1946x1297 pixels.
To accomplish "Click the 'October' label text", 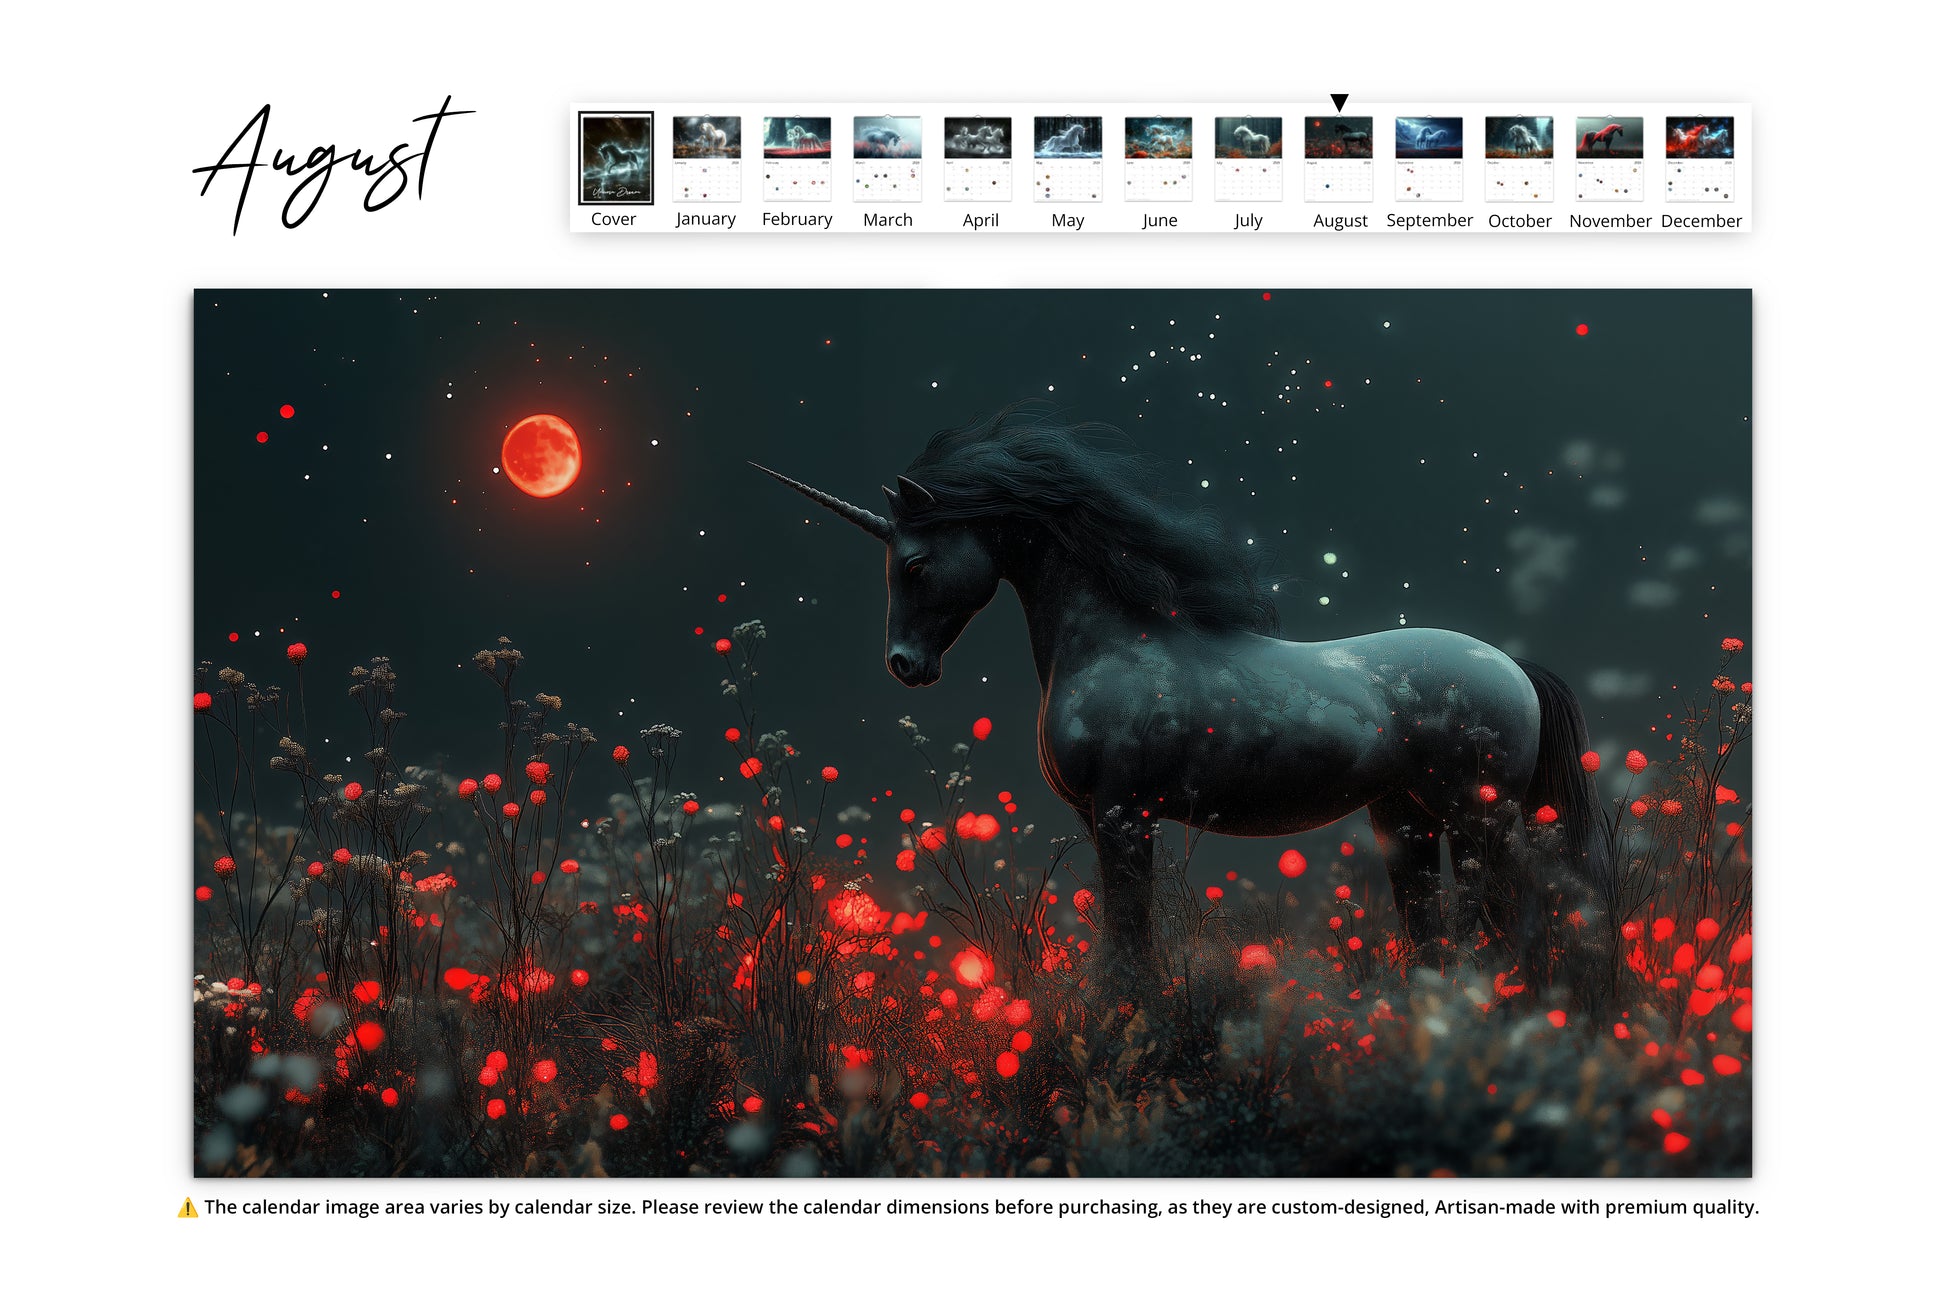I will click(1519, 221).
